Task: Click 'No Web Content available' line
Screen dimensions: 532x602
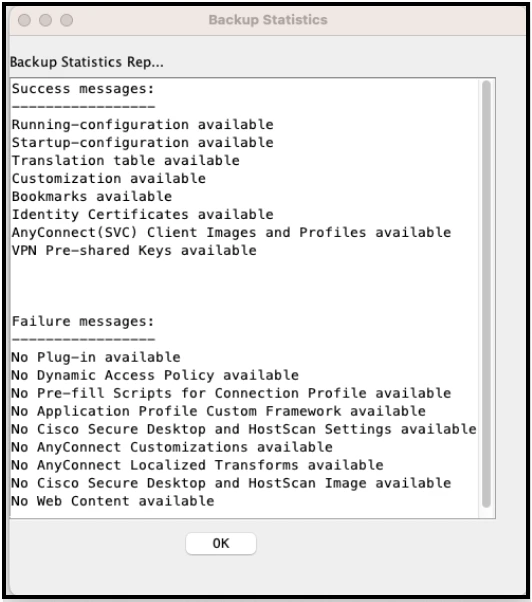Action: click(113, 501)
